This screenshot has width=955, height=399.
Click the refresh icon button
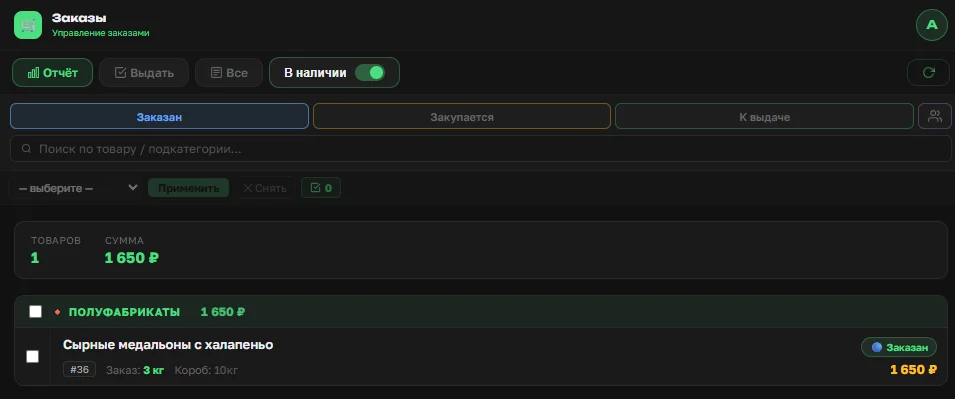pos(928,72)
